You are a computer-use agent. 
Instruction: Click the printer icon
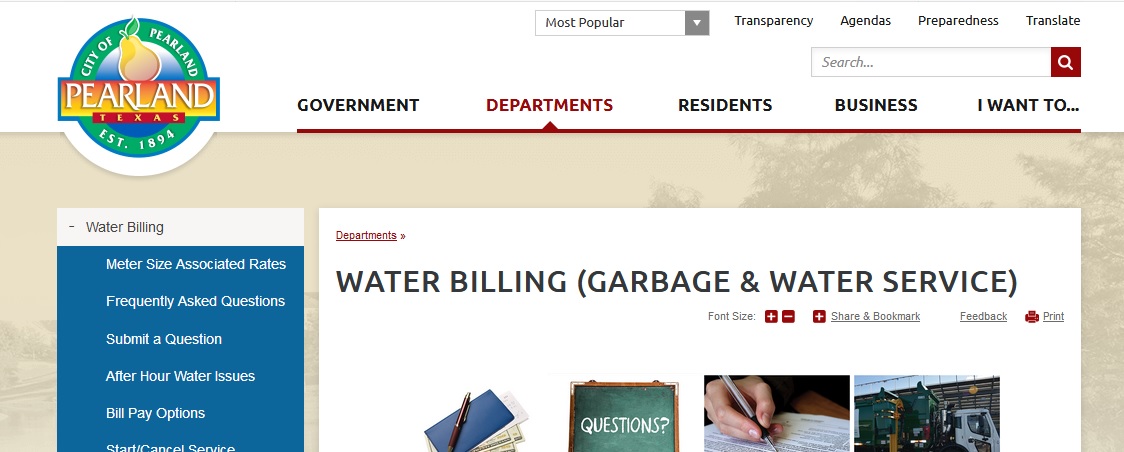click(x=1032, y=317)
